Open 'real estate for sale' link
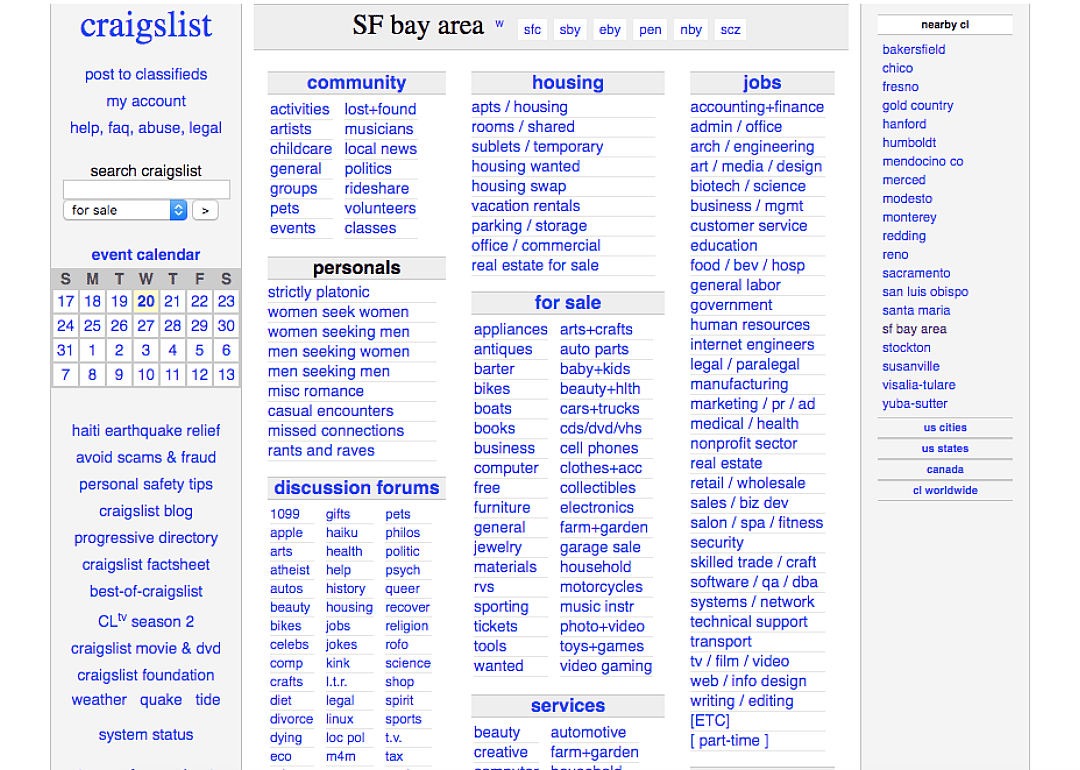The height and width of the screenshot is (770, 1080). click(x=535, y=265)
